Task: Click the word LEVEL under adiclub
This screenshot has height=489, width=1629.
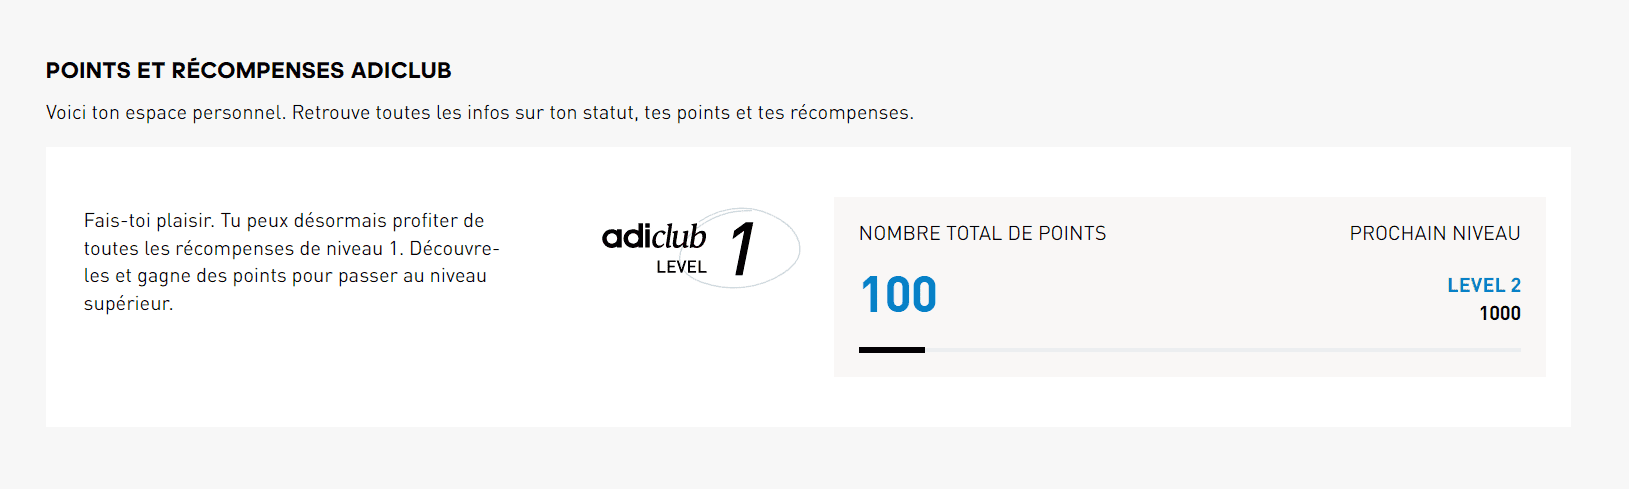Action: point(681,267)
